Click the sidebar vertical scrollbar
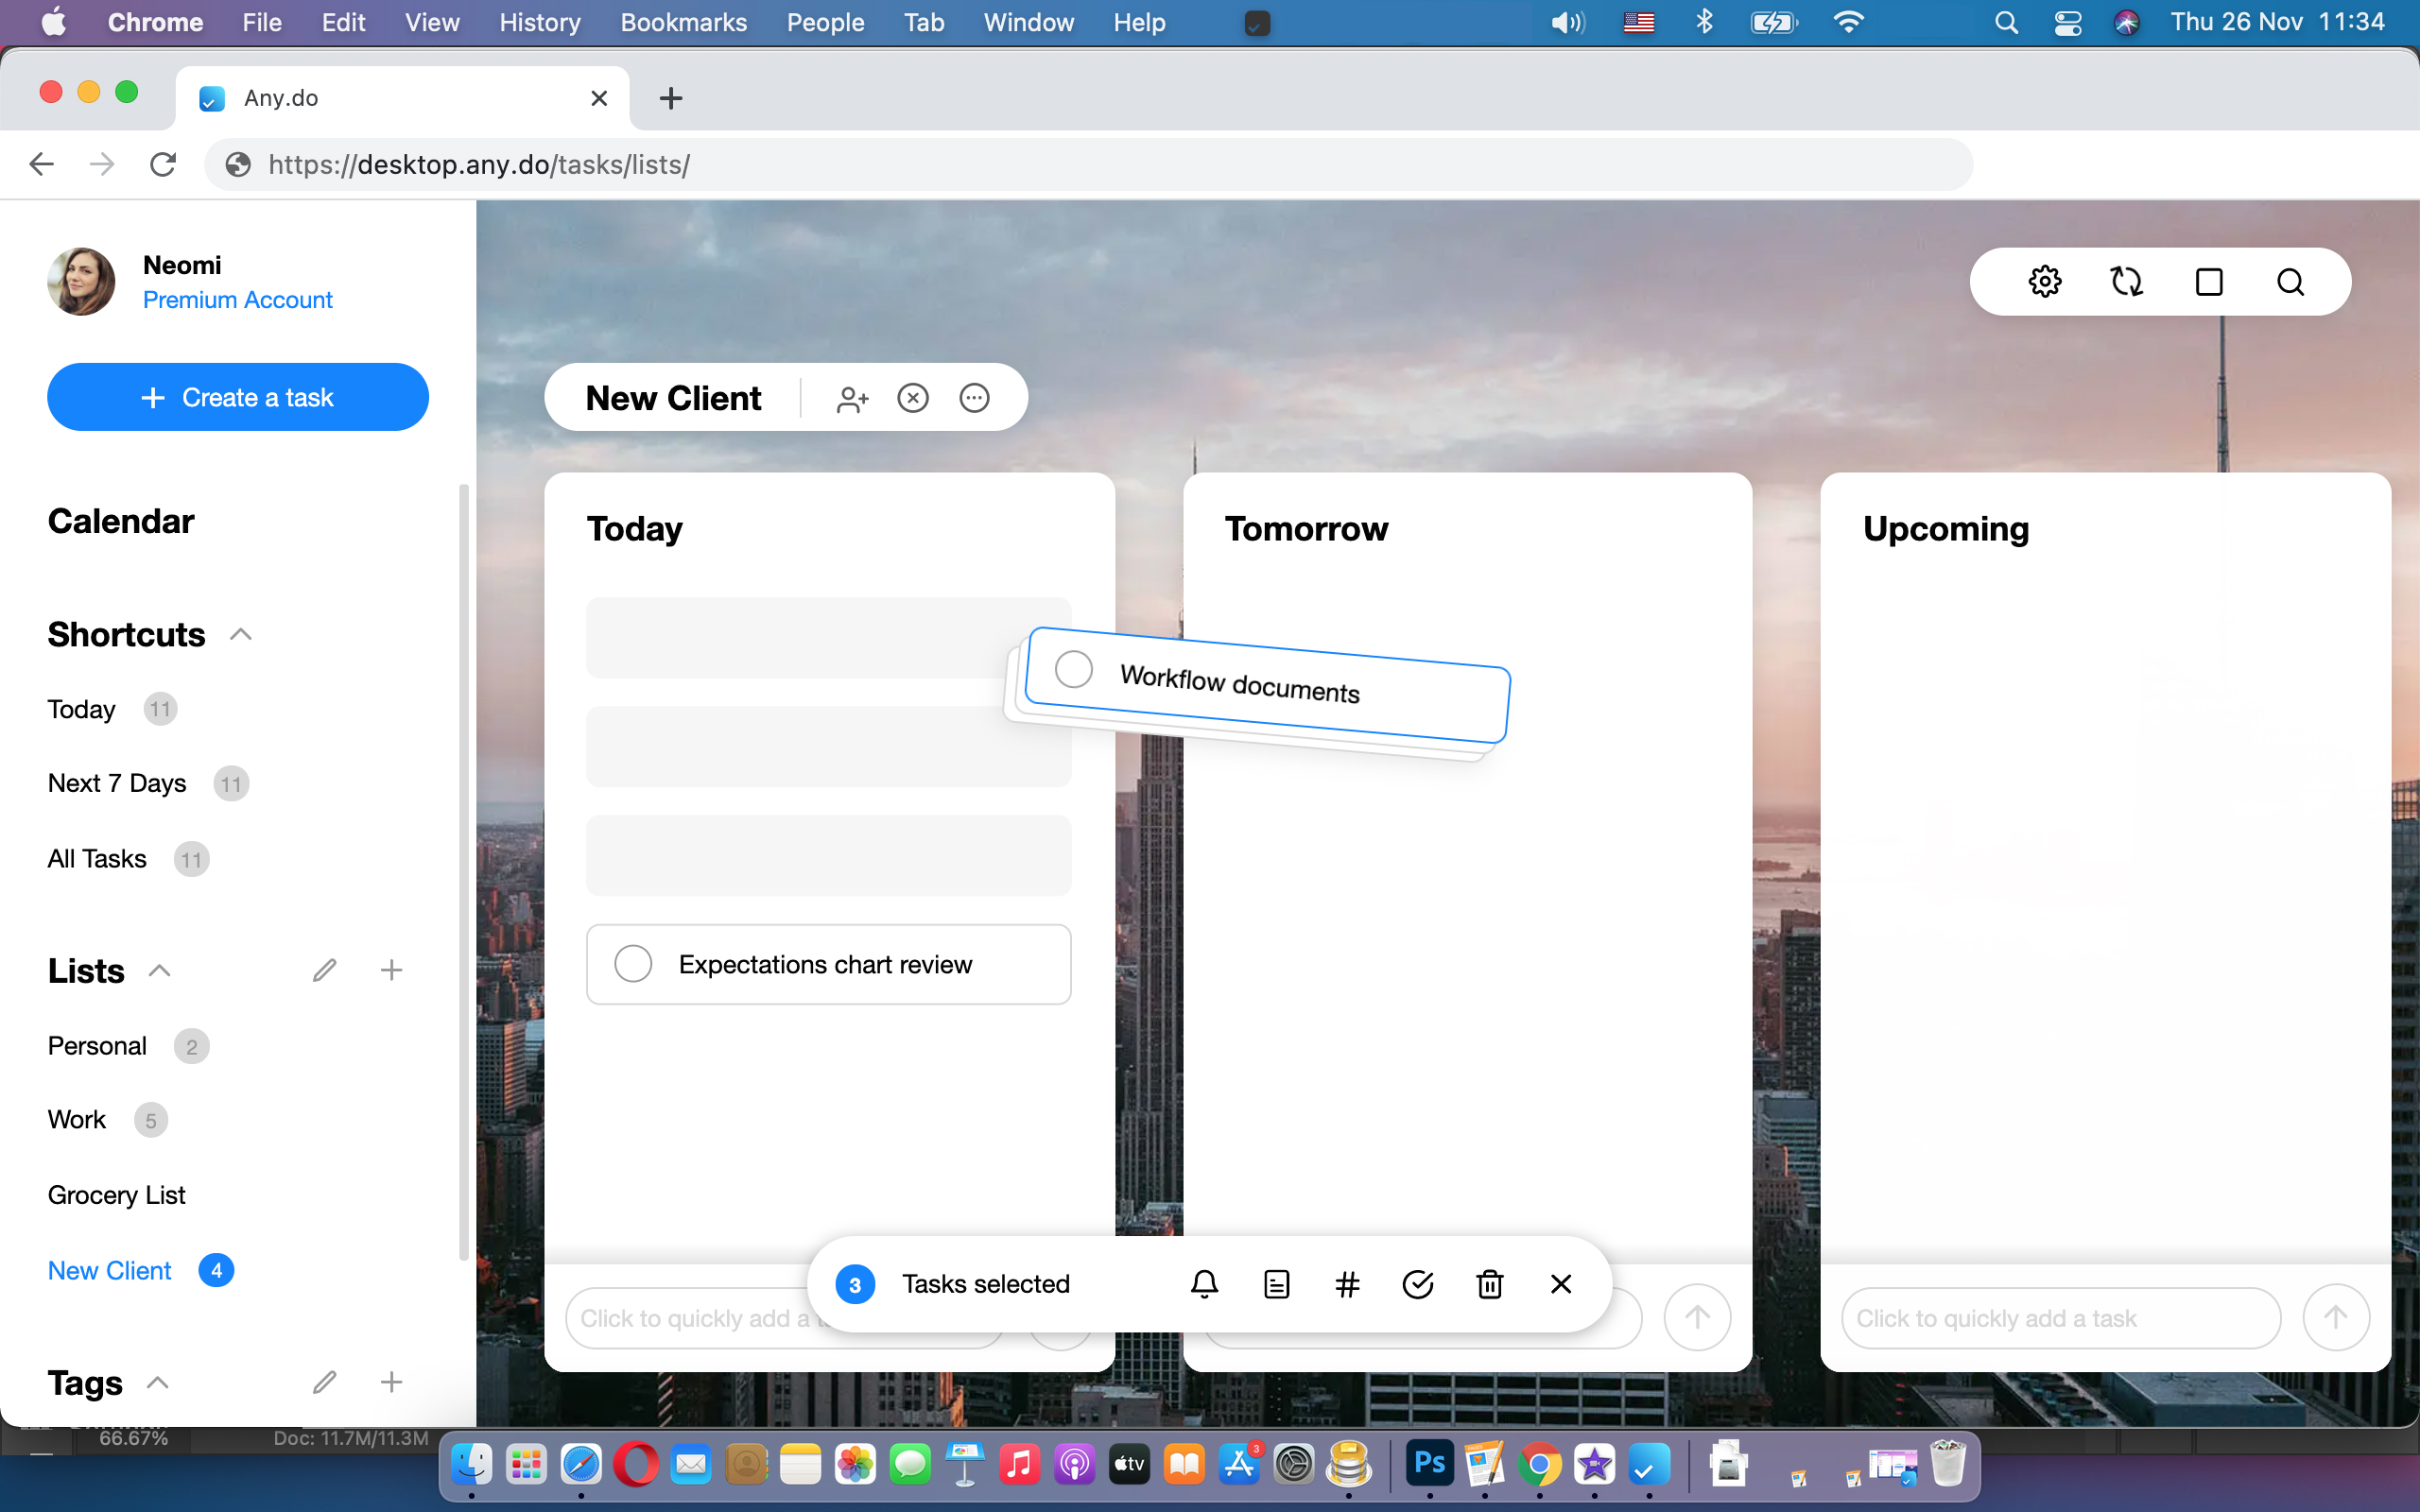 click(463, 870)
